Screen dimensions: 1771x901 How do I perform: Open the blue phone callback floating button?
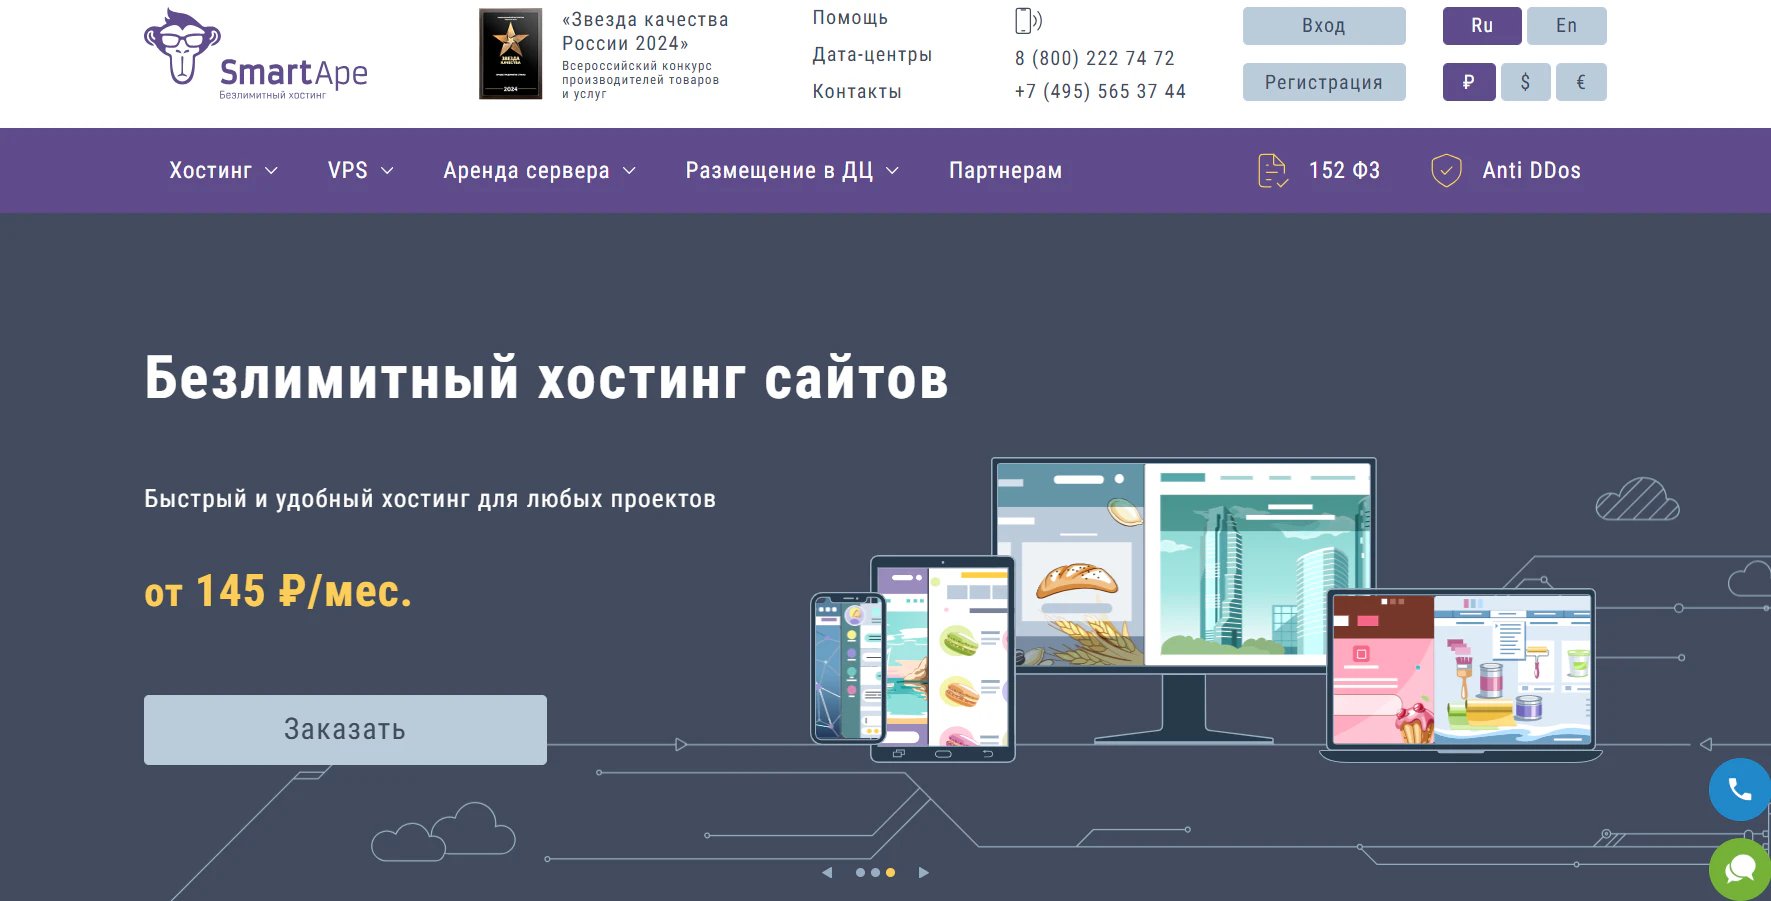[x=1740, y=790]
